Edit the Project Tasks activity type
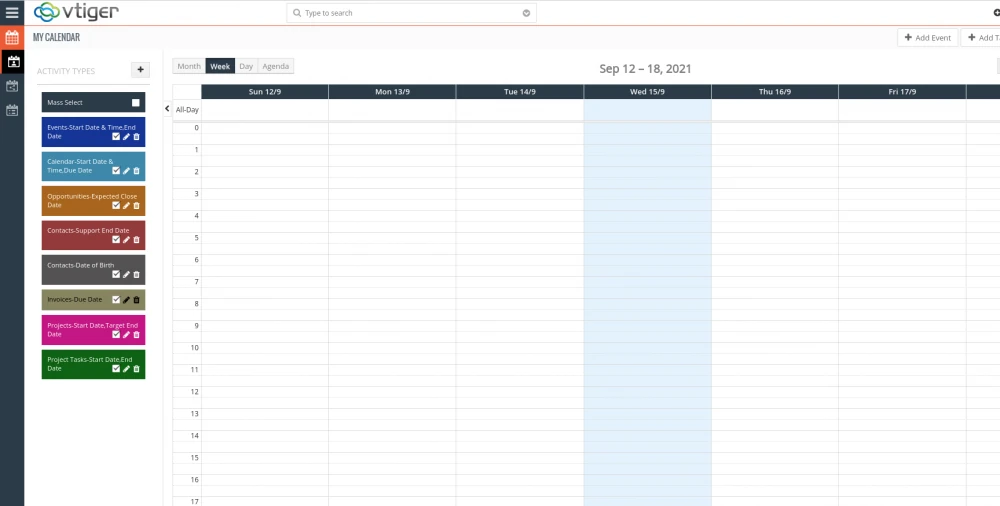 (126, 369)
